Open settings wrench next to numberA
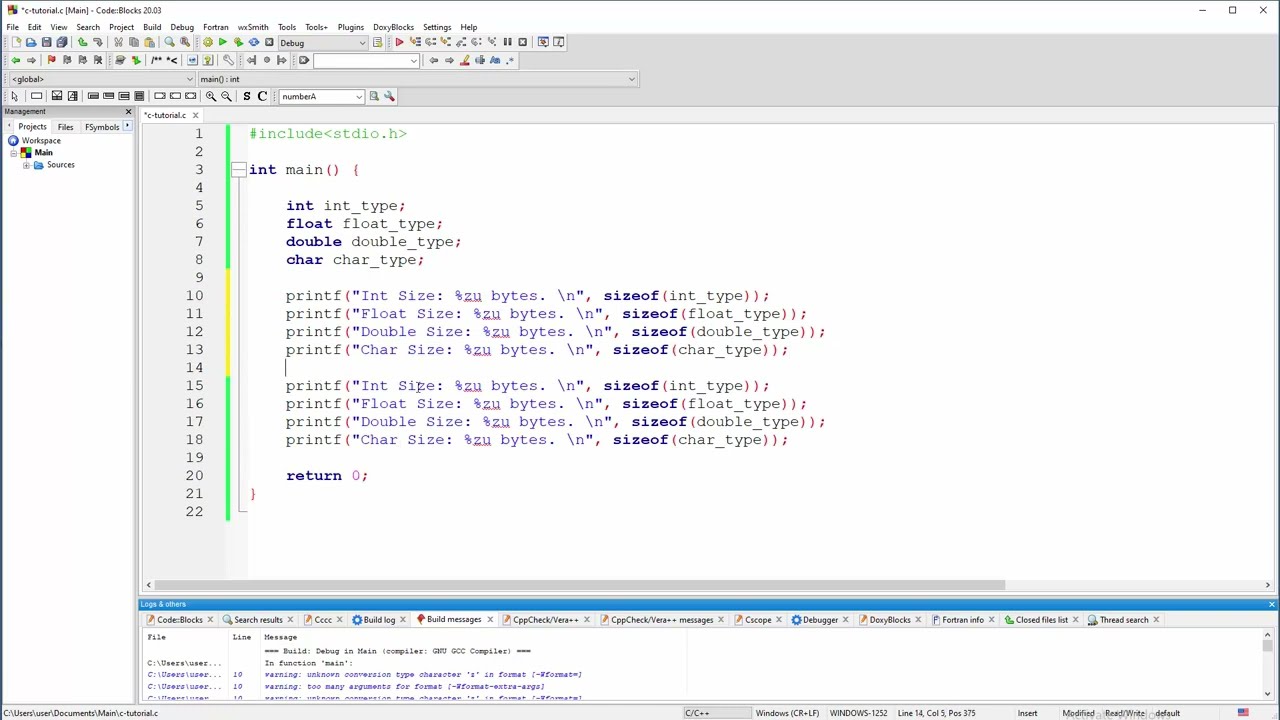 389,96
